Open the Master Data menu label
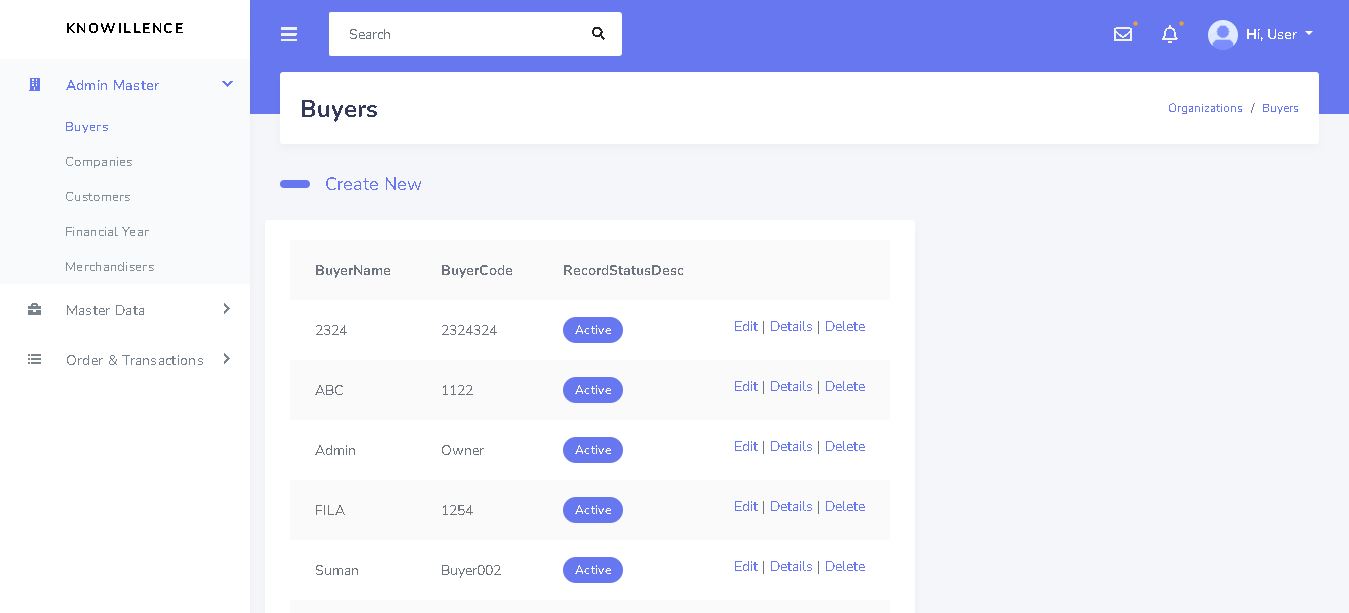This screenshot has height=613, width=1349. point(105,310)
